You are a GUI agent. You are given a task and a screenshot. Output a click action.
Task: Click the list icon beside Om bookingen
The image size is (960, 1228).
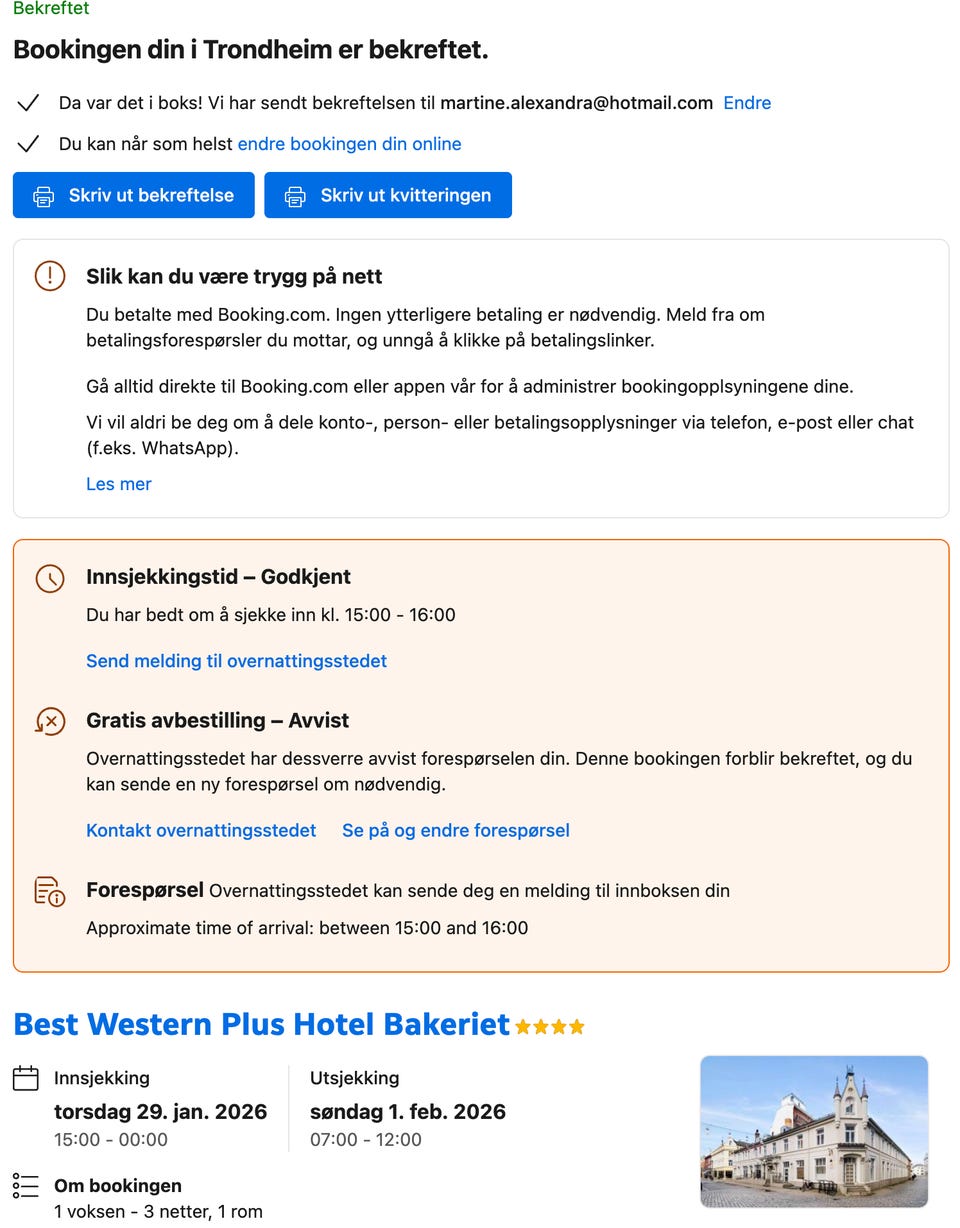point(26,1186)
